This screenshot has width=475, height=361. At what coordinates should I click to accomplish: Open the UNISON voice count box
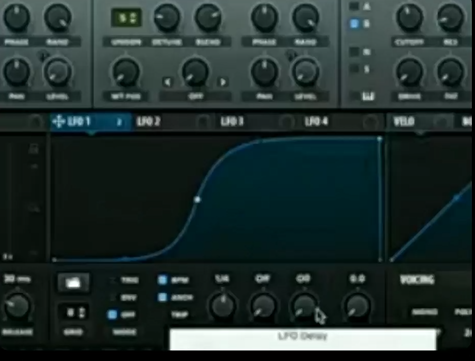[126, 18]
